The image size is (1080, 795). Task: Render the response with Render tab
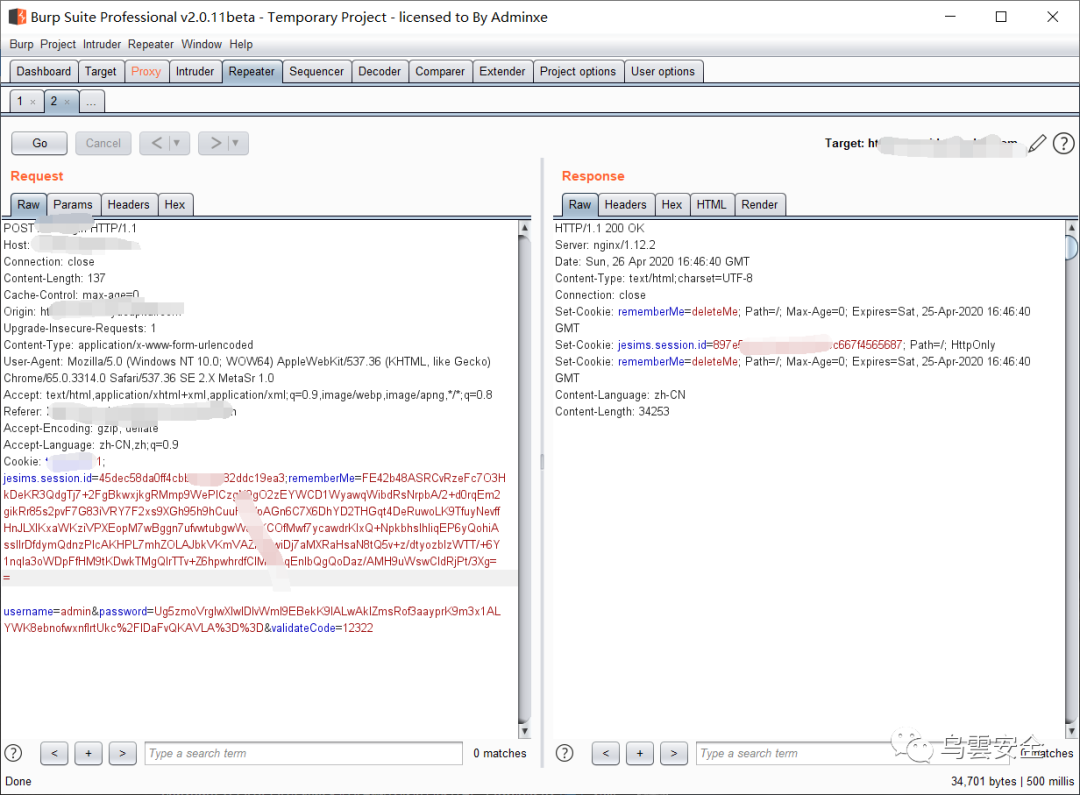click(760, 205)
